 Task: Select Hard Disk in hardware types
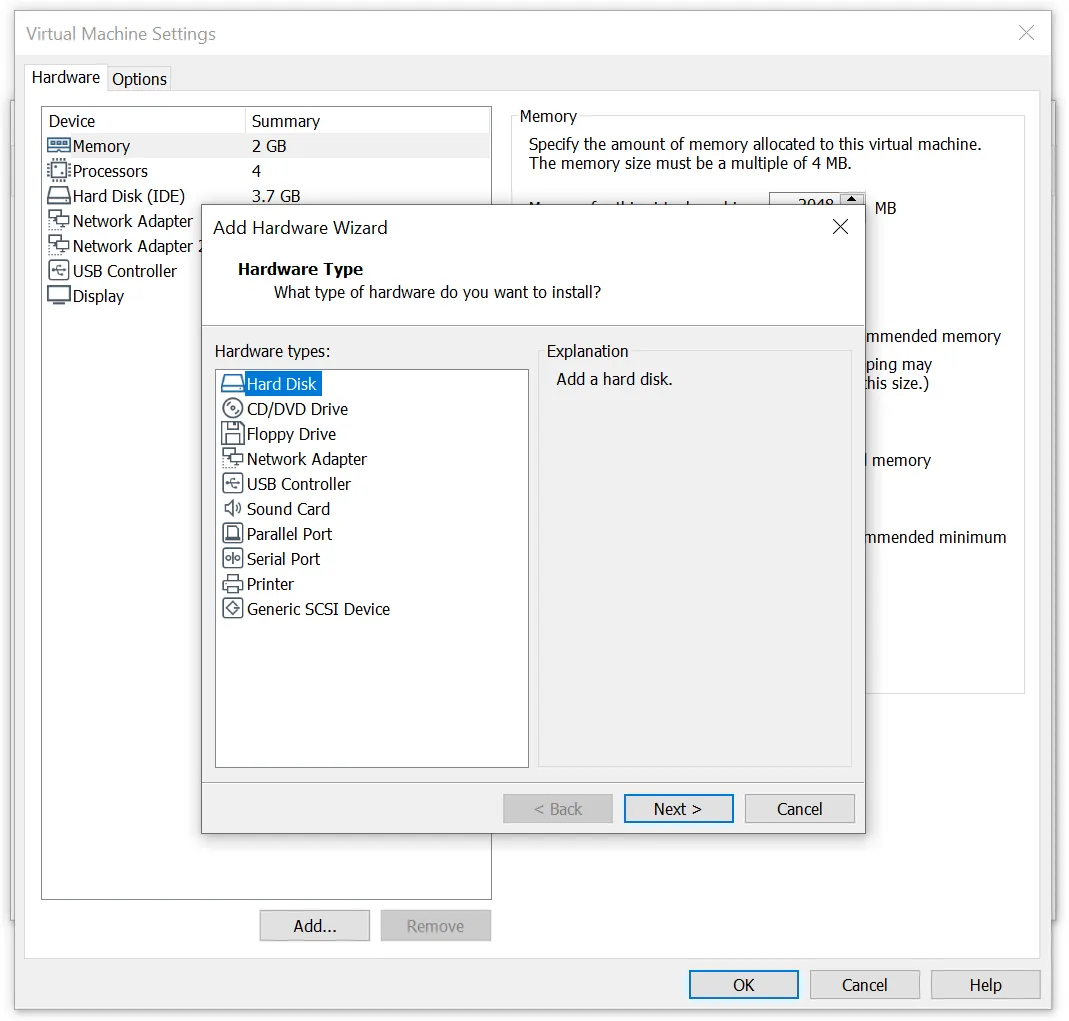(x=281, y=384)
